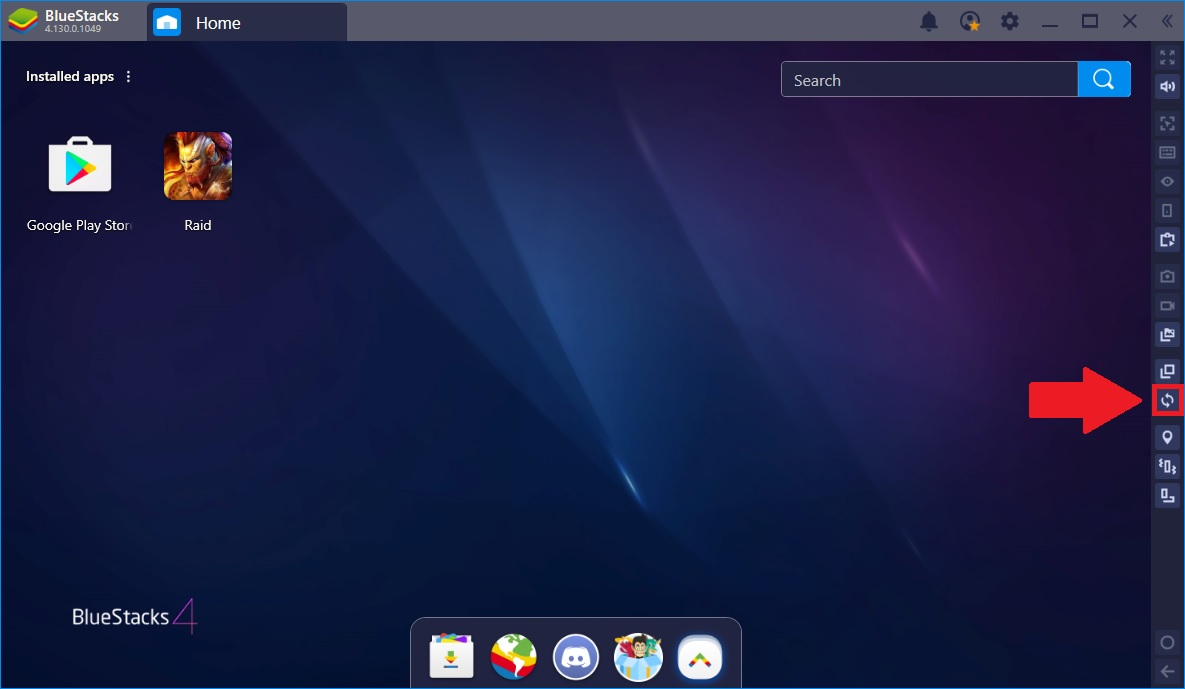Open the account profile icon
The image size is (1185, 689).
(x=970, y=21)
